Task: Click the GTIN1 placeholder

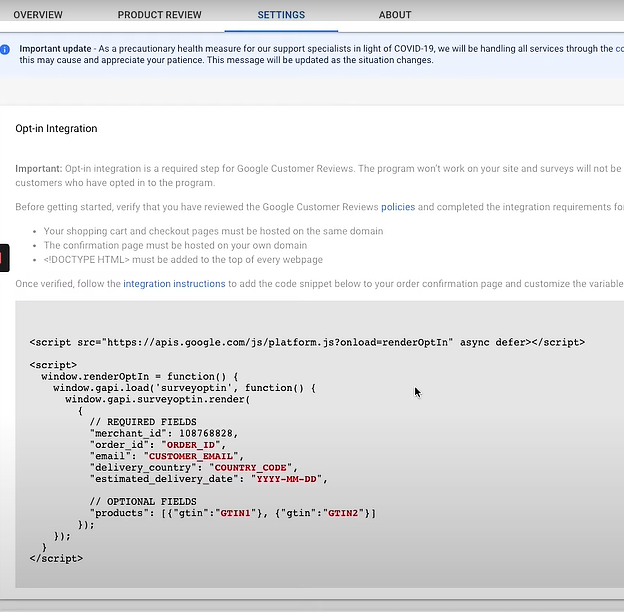Action: [236, 513]
